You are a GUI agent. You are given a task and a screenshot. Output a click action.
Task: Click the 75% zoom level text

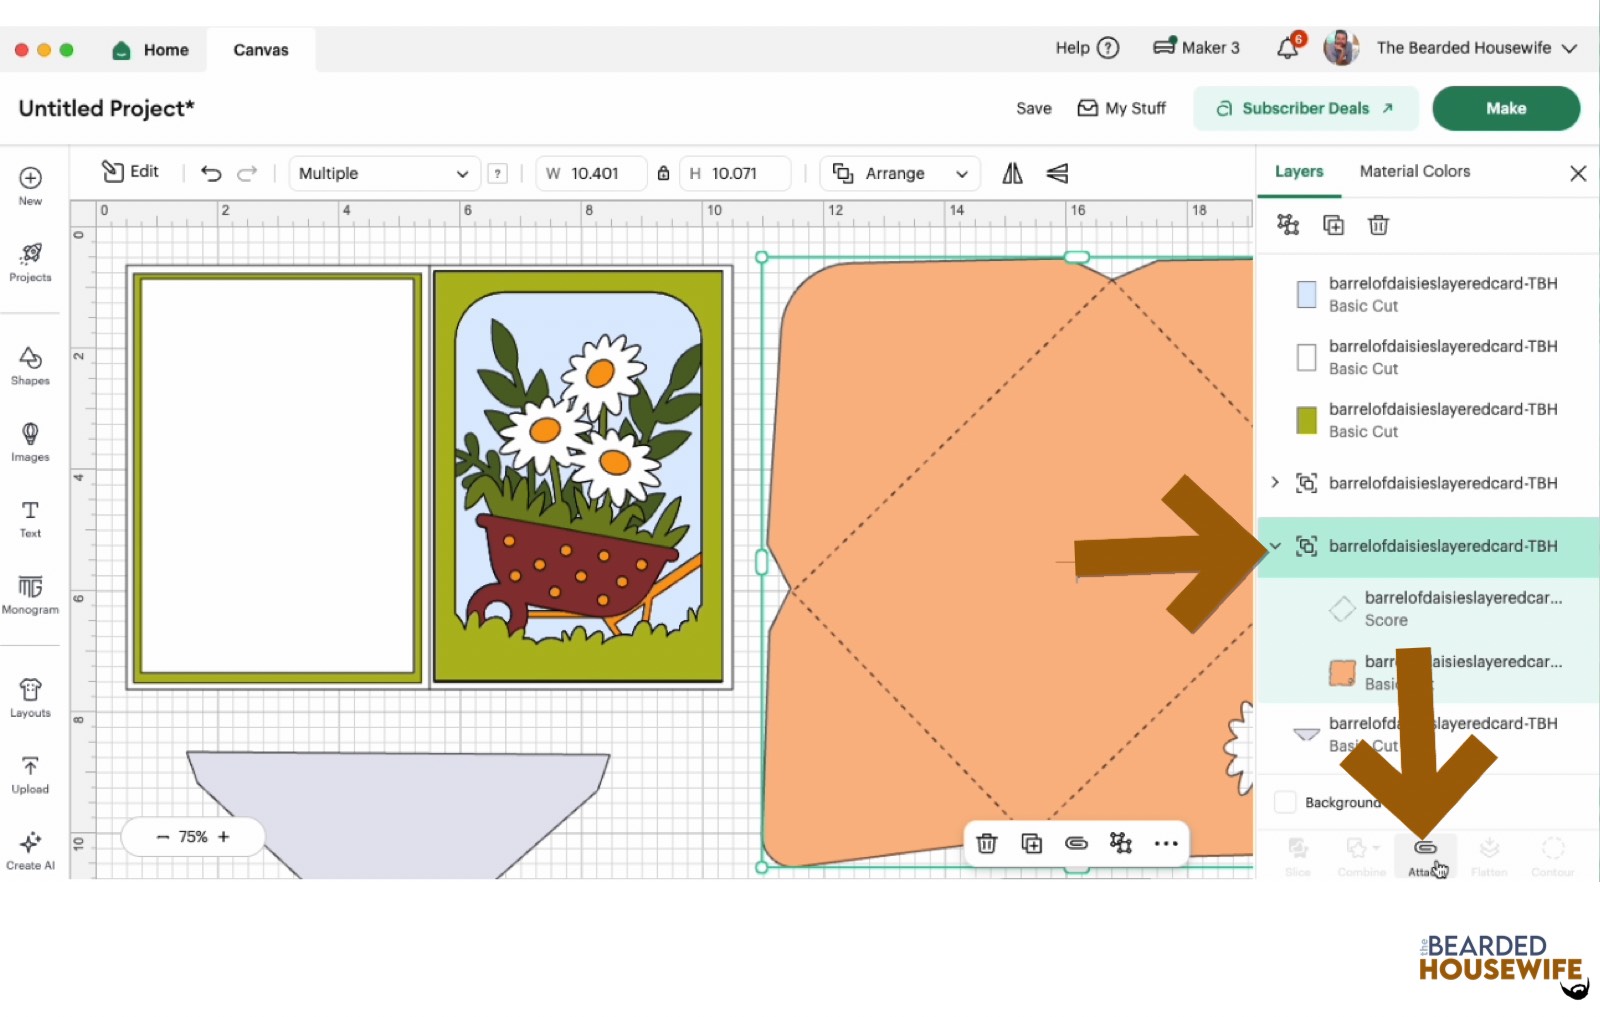coord(193,837)
